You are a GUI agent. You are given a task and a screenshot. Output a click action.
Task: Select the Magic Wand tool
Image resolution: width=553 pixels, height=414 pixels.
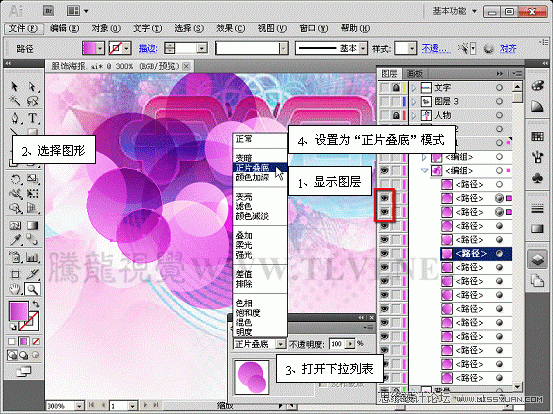tap(15, 102)
